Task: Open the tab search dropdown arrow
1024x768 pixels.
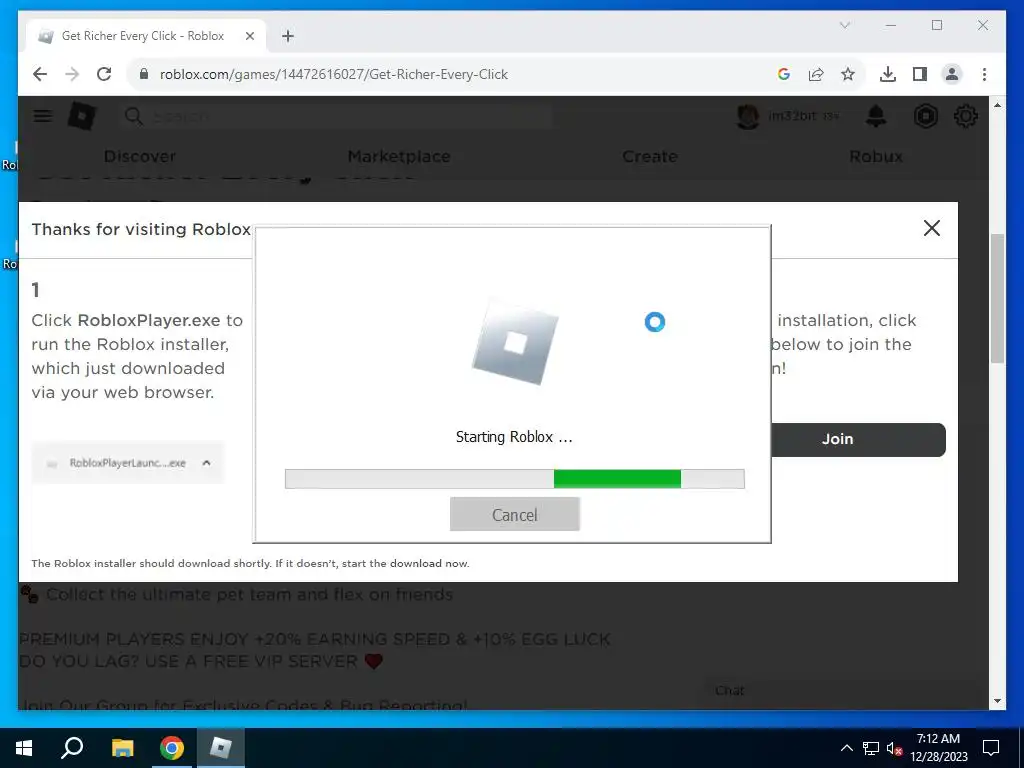Action: pyautogui.click(x=844, y=25)
